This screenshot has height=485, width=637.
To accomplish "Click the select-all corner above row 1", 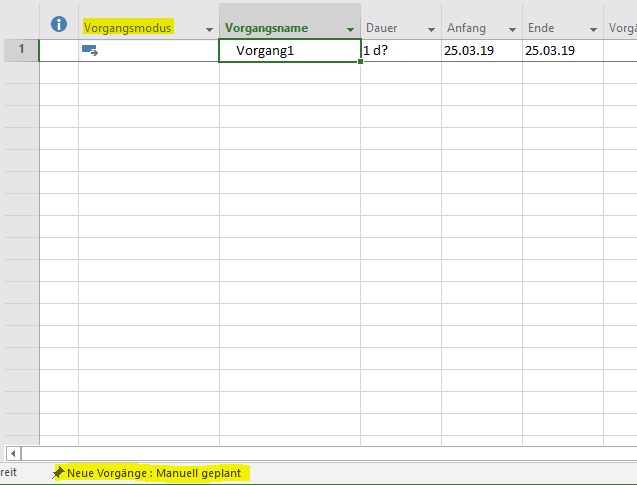I will point(20,20).
